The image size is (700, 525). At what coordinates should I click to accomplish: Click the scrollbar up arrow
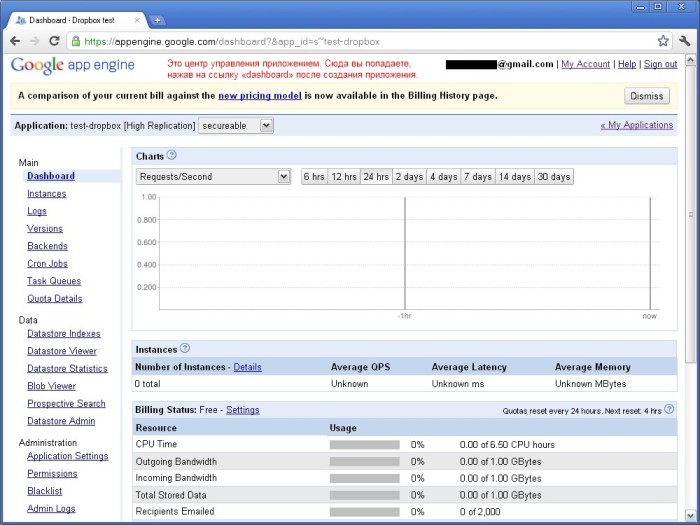click(690, 60)
